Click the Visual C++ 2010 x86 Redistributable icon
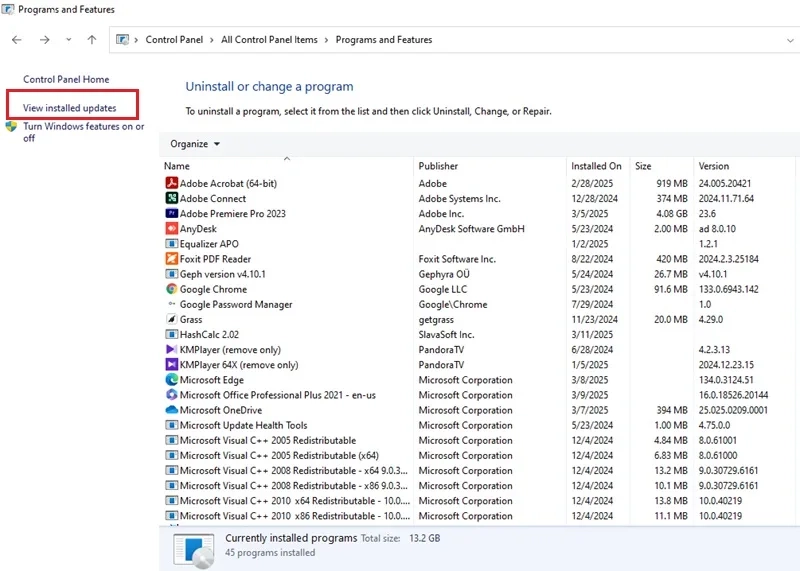800x571 pixels. [x=171, y=515]
